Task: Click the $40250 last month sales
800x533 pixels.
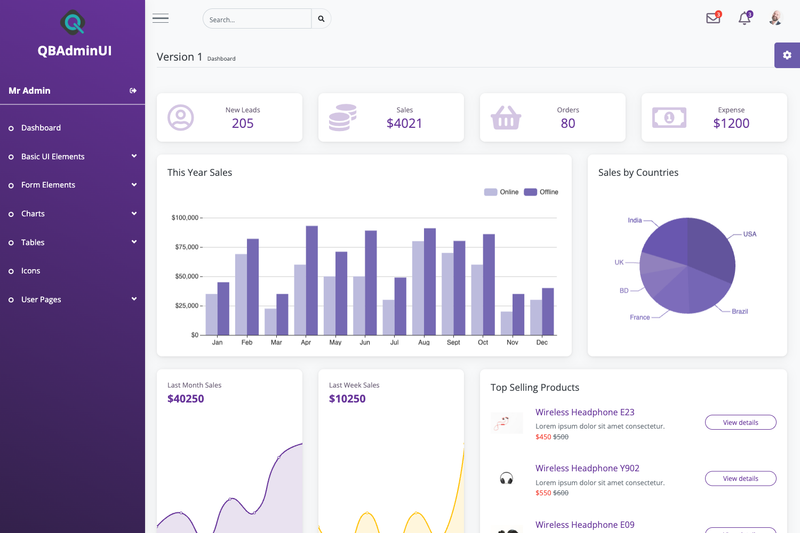Action: (186, 399)
